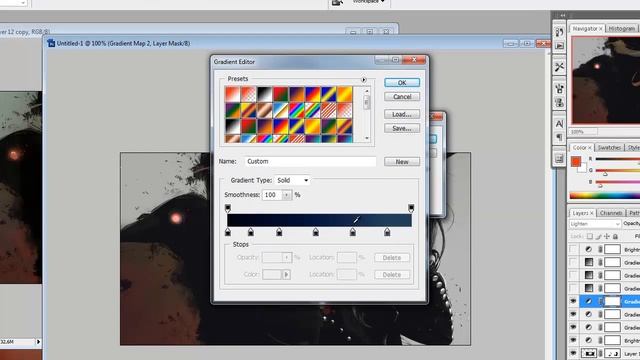
Task: Click the Load... button
Action: click(402, 114)
